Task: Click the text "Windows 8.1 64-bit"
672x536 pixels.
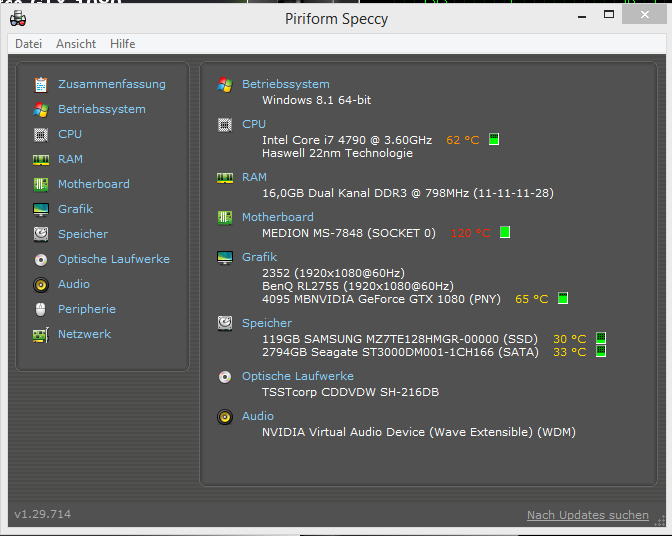Action: point(317,100)
